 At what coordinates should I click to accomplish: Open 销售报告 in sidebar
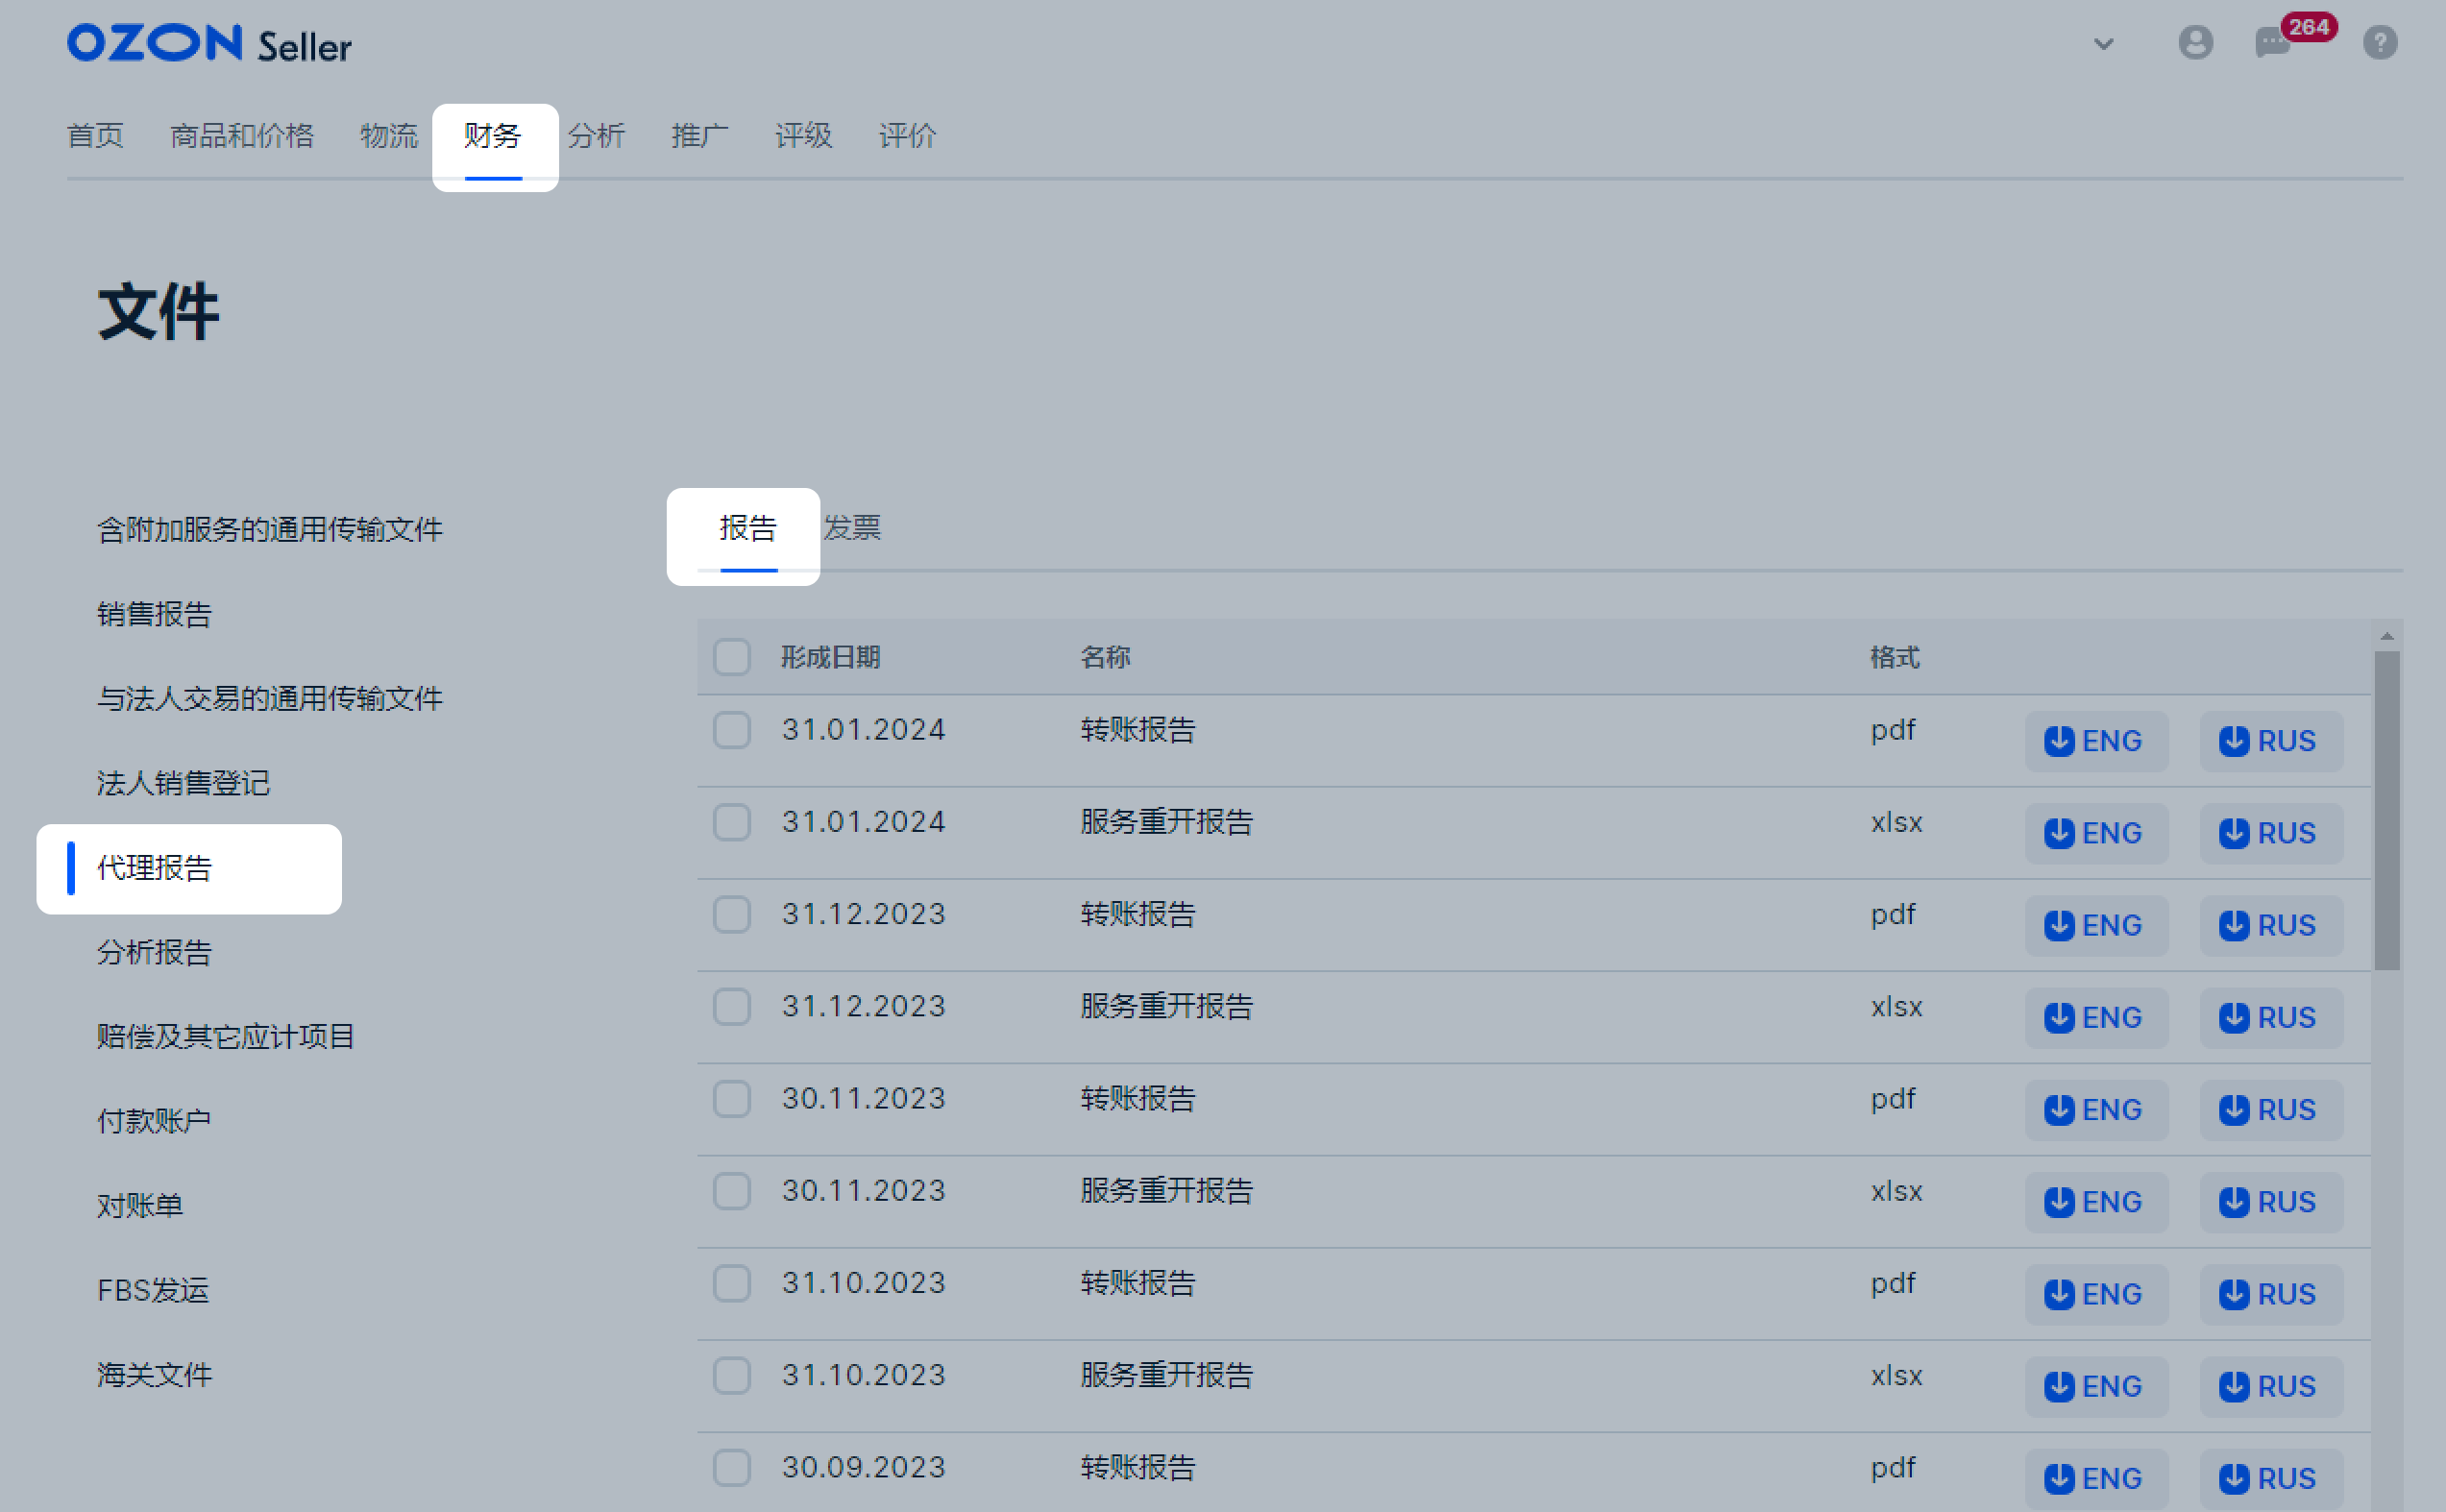pyautogui.click(x=154, y=614)
